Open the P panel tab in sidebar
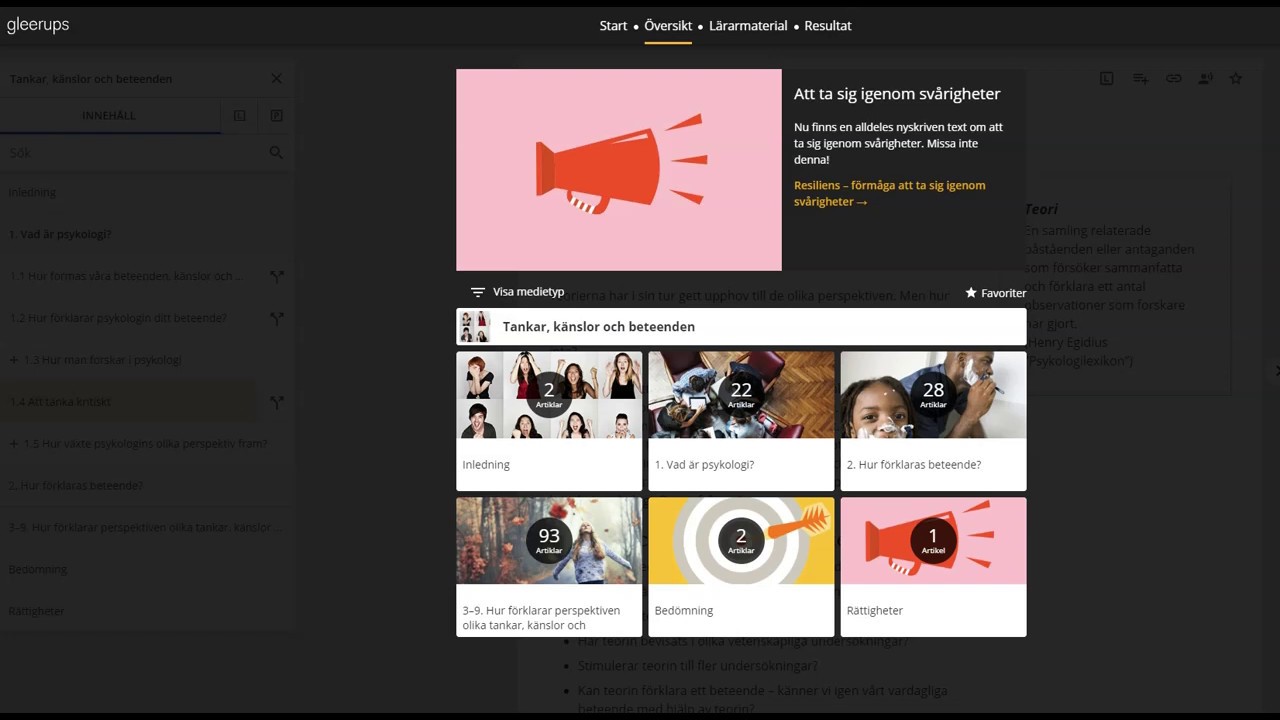1280x720 pixels. pos(277,116)
